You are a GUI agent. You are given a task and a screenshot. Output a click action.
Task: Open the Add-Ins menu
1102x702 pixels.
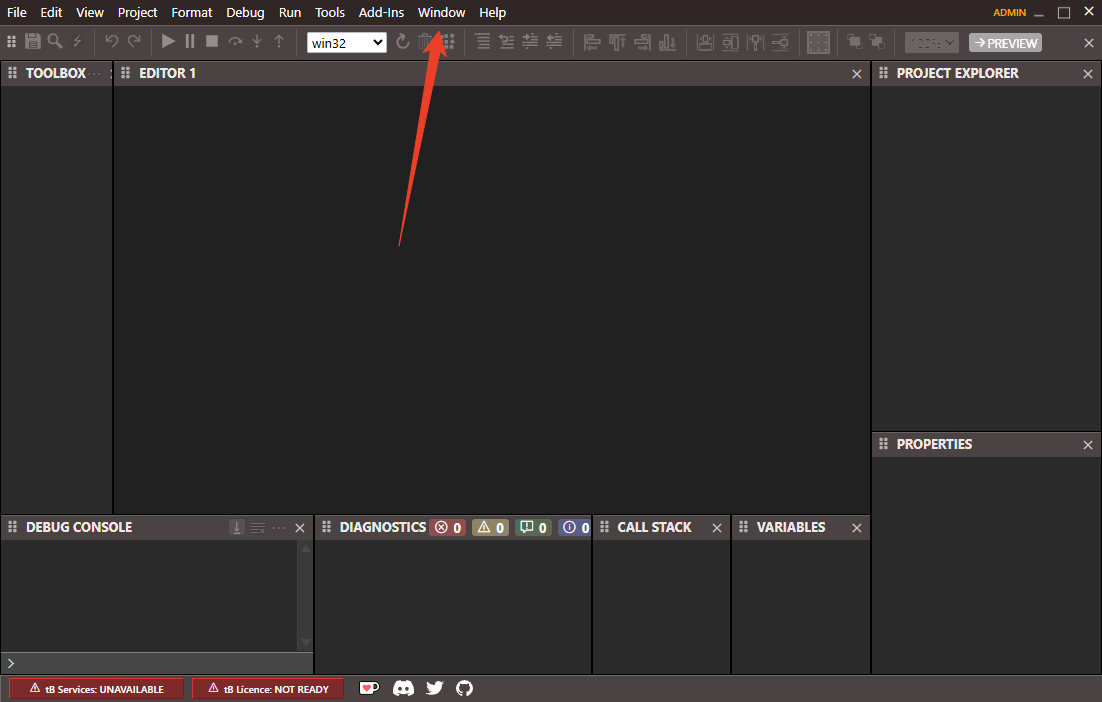coord(381,13)
